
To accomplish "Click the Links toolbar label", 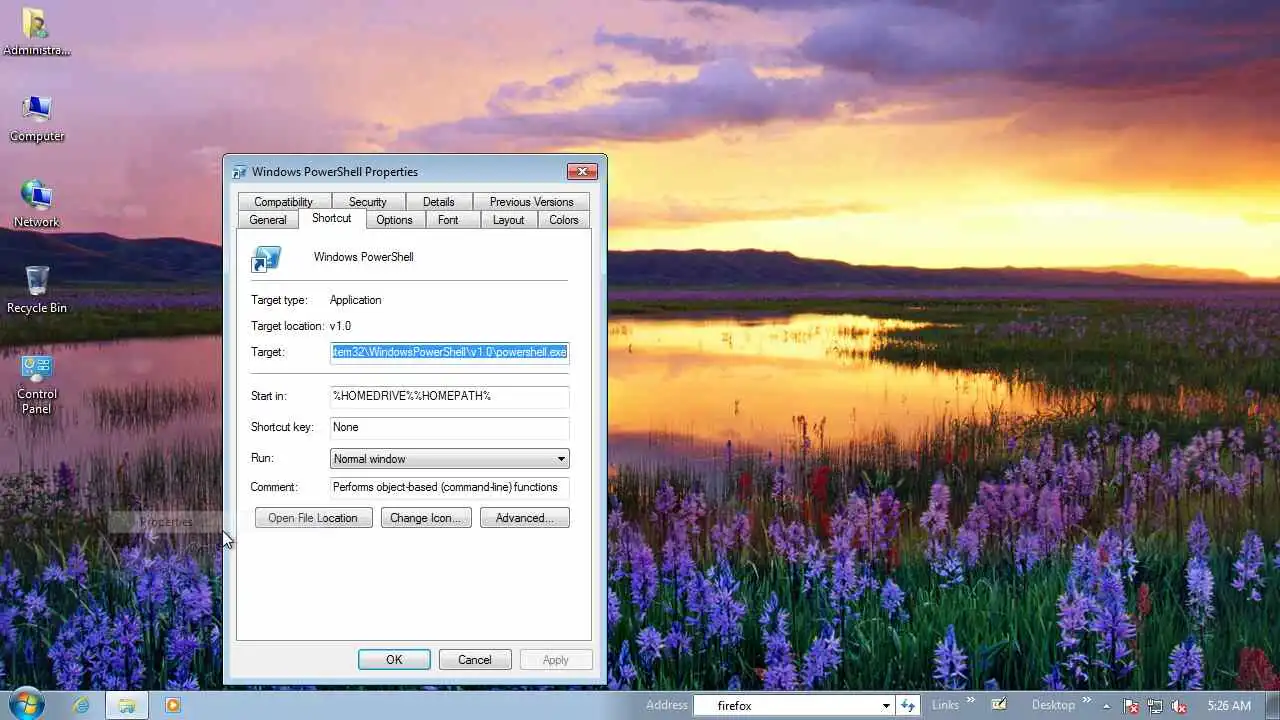I will (945, 705).
